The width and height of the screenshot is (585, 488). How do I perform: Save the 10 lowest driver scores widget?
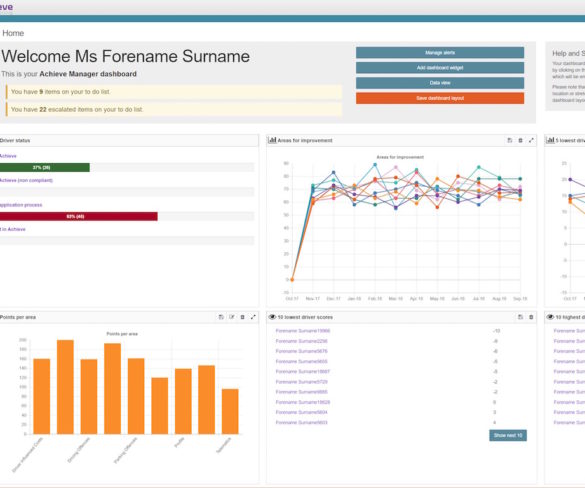[x=520, y=317]
